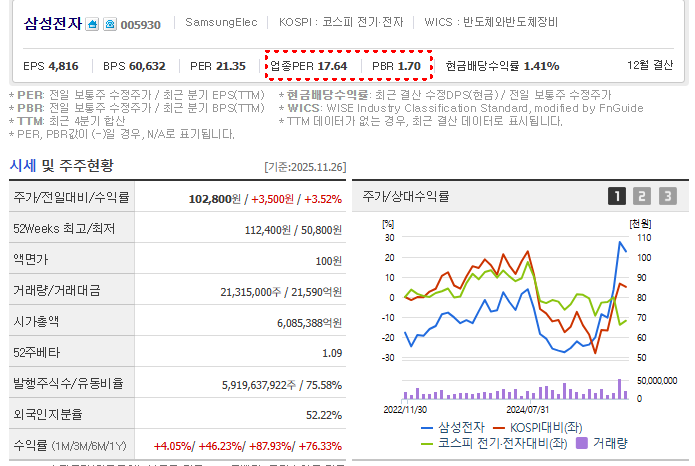Click the +3.52% daily return

point(323,199)
